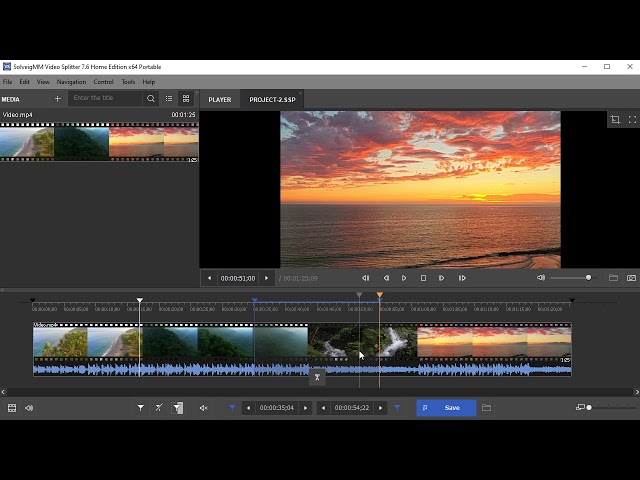Go to the blue fragment end marker

click(x=397, y=408)
